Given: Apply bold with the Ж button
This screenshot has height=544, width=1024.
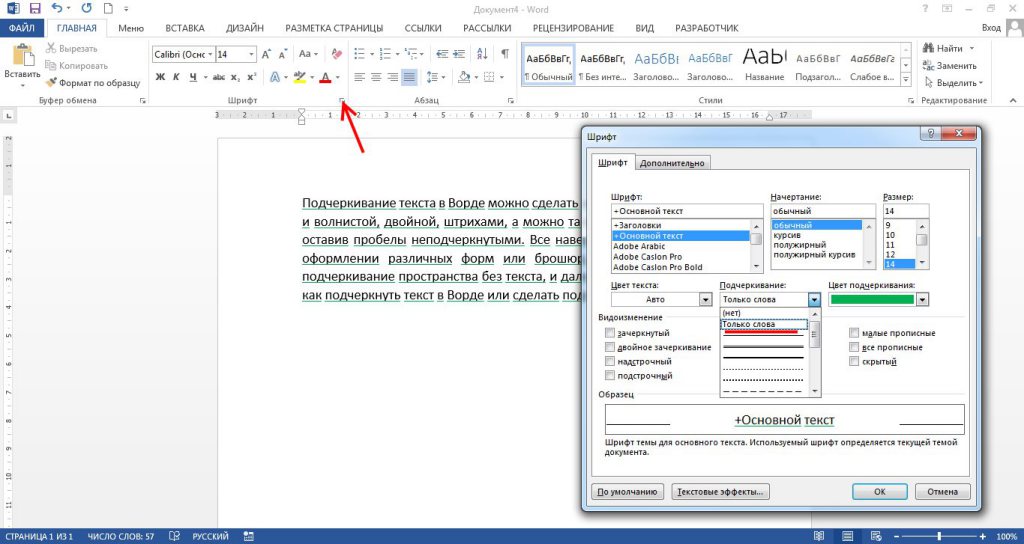Looking at the screenshot, I should [161, 77].
